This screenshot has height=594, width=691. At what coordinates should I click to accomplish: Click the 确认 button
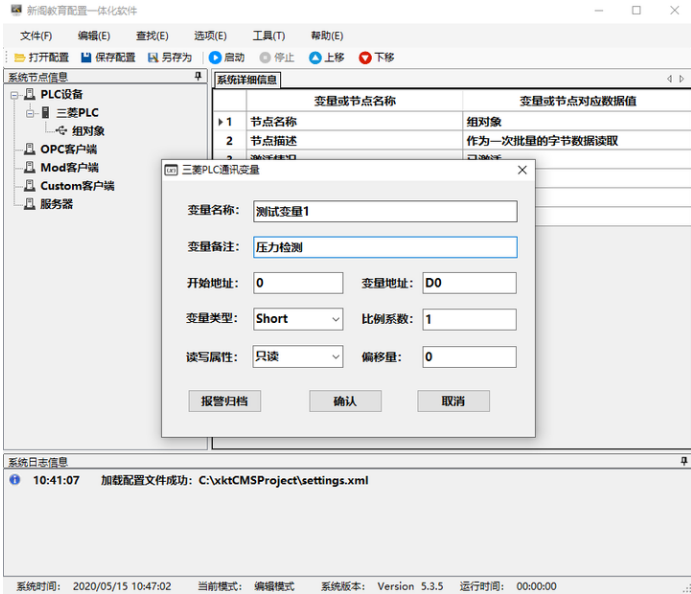(345, 401)
